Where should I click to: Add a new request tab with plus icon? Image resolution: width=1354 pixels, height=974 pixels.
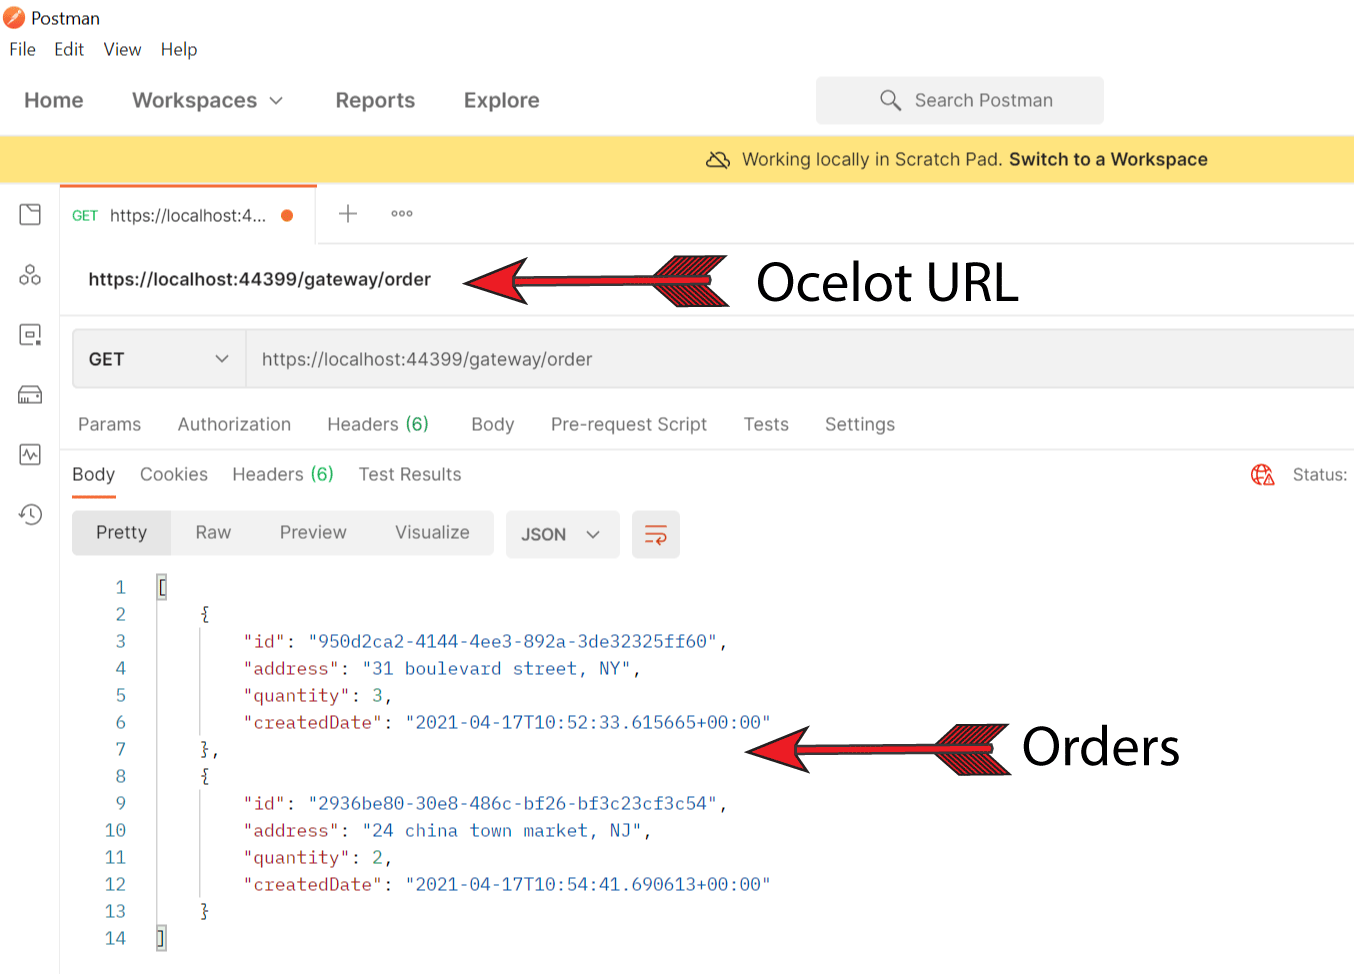point(348,213)
